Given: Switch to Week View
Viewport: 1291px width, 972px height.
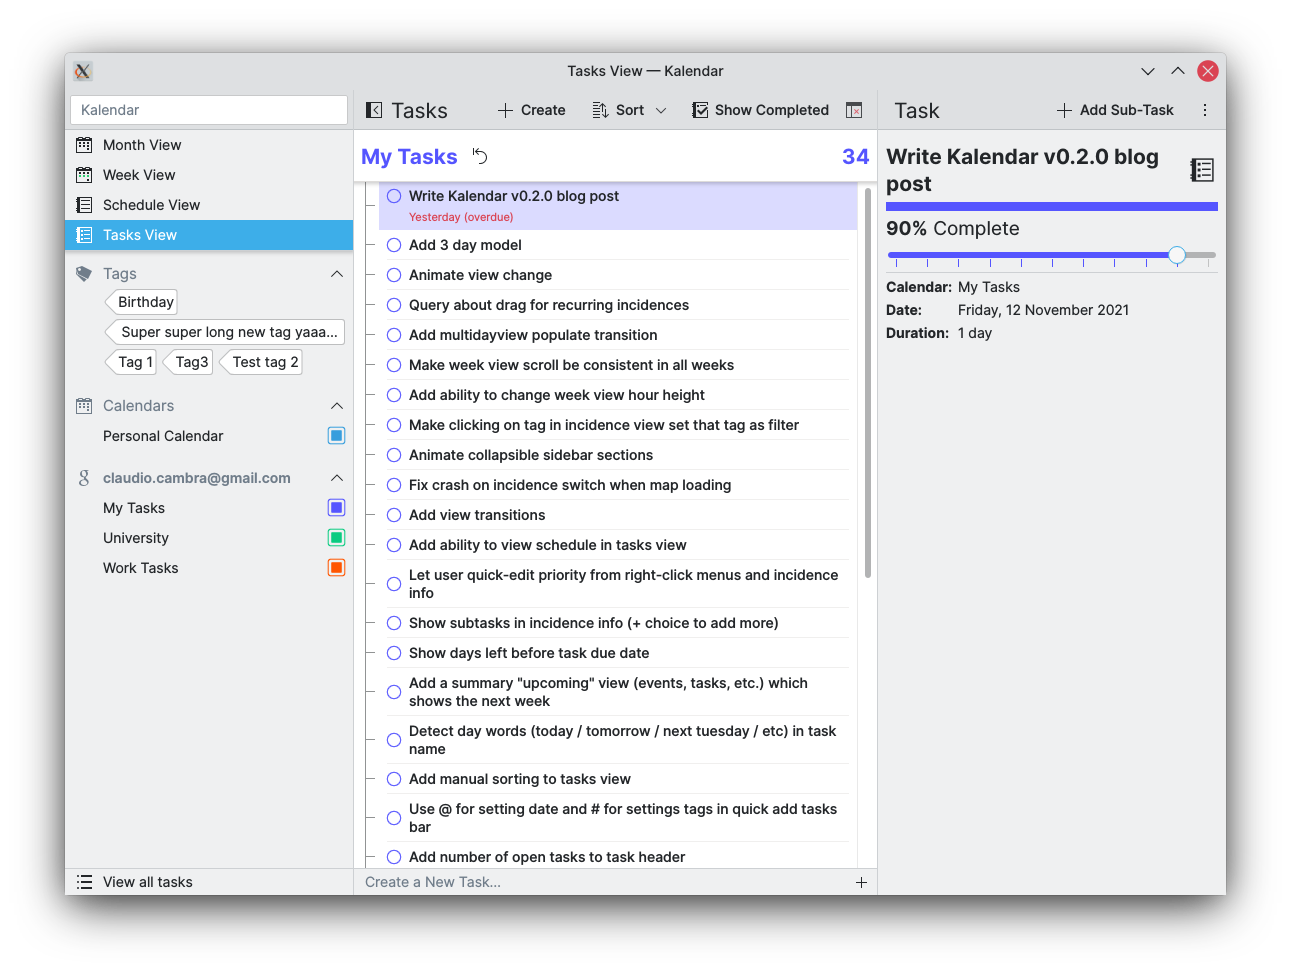Looking at the screenshot, I should pyautogui.click(x=209, y=175).
